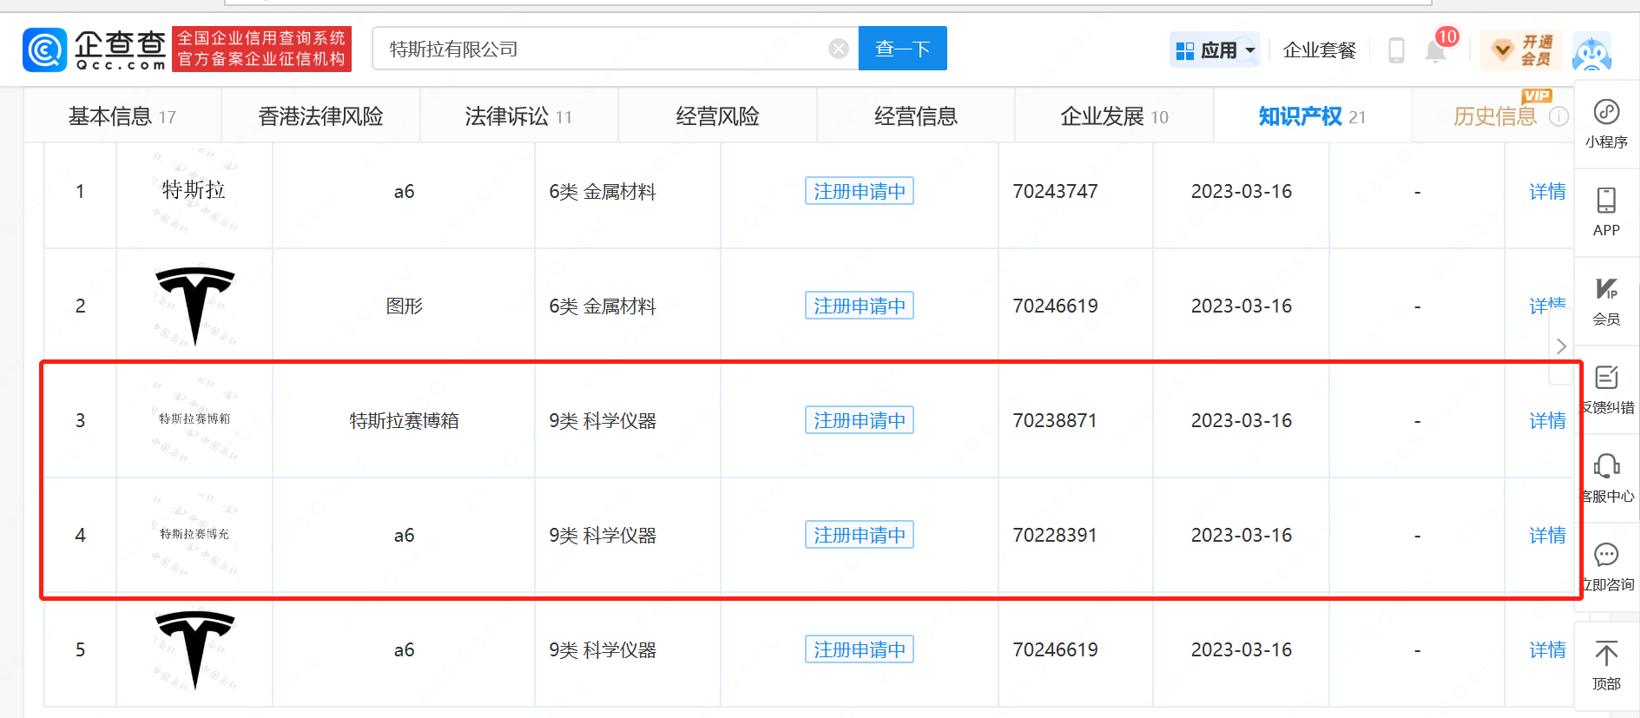This screenshot has width=1640, height=718.
Task: Open notifications bell with 10 badge
Action: [1437, 50]
